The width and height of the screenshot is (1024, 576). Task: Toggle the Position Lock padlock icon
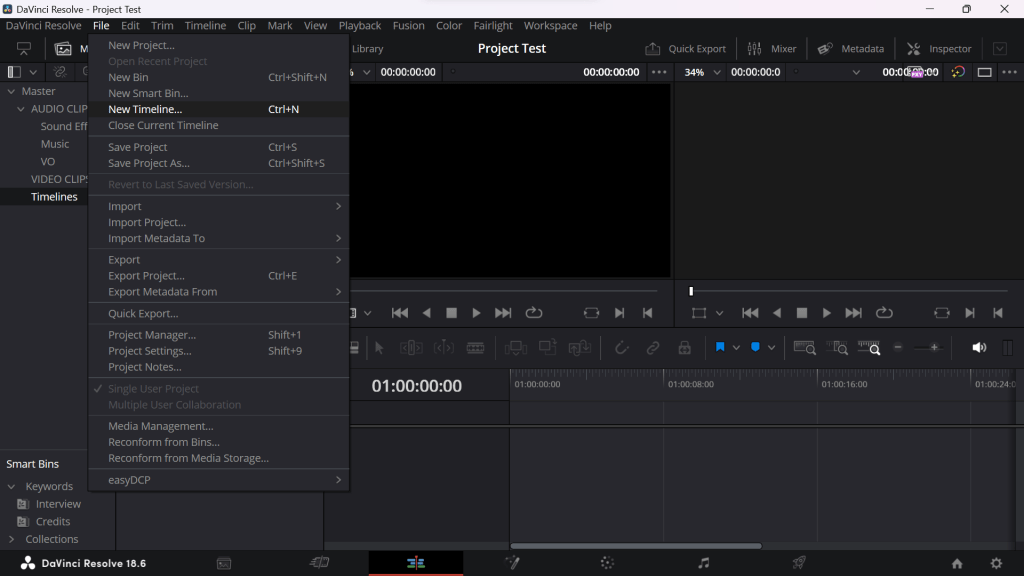click(684, 348)
